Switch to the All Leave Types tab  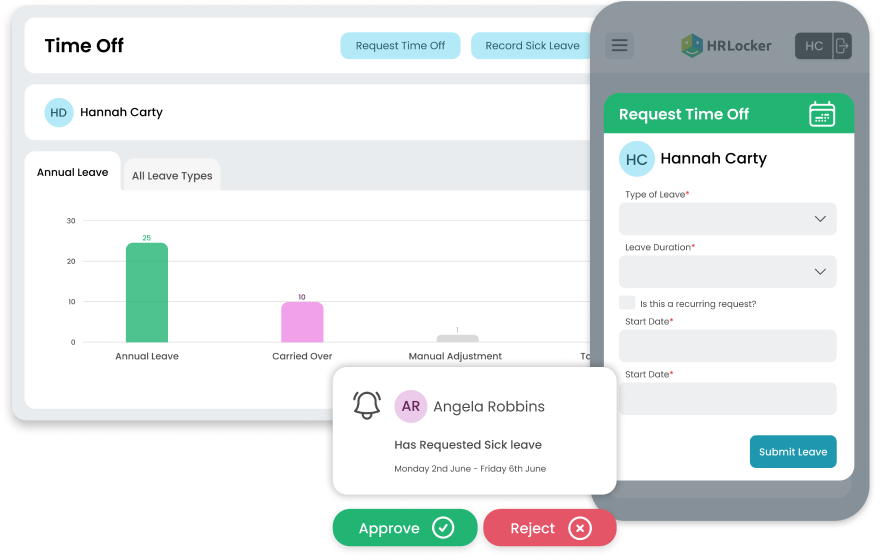coord(172,175)
